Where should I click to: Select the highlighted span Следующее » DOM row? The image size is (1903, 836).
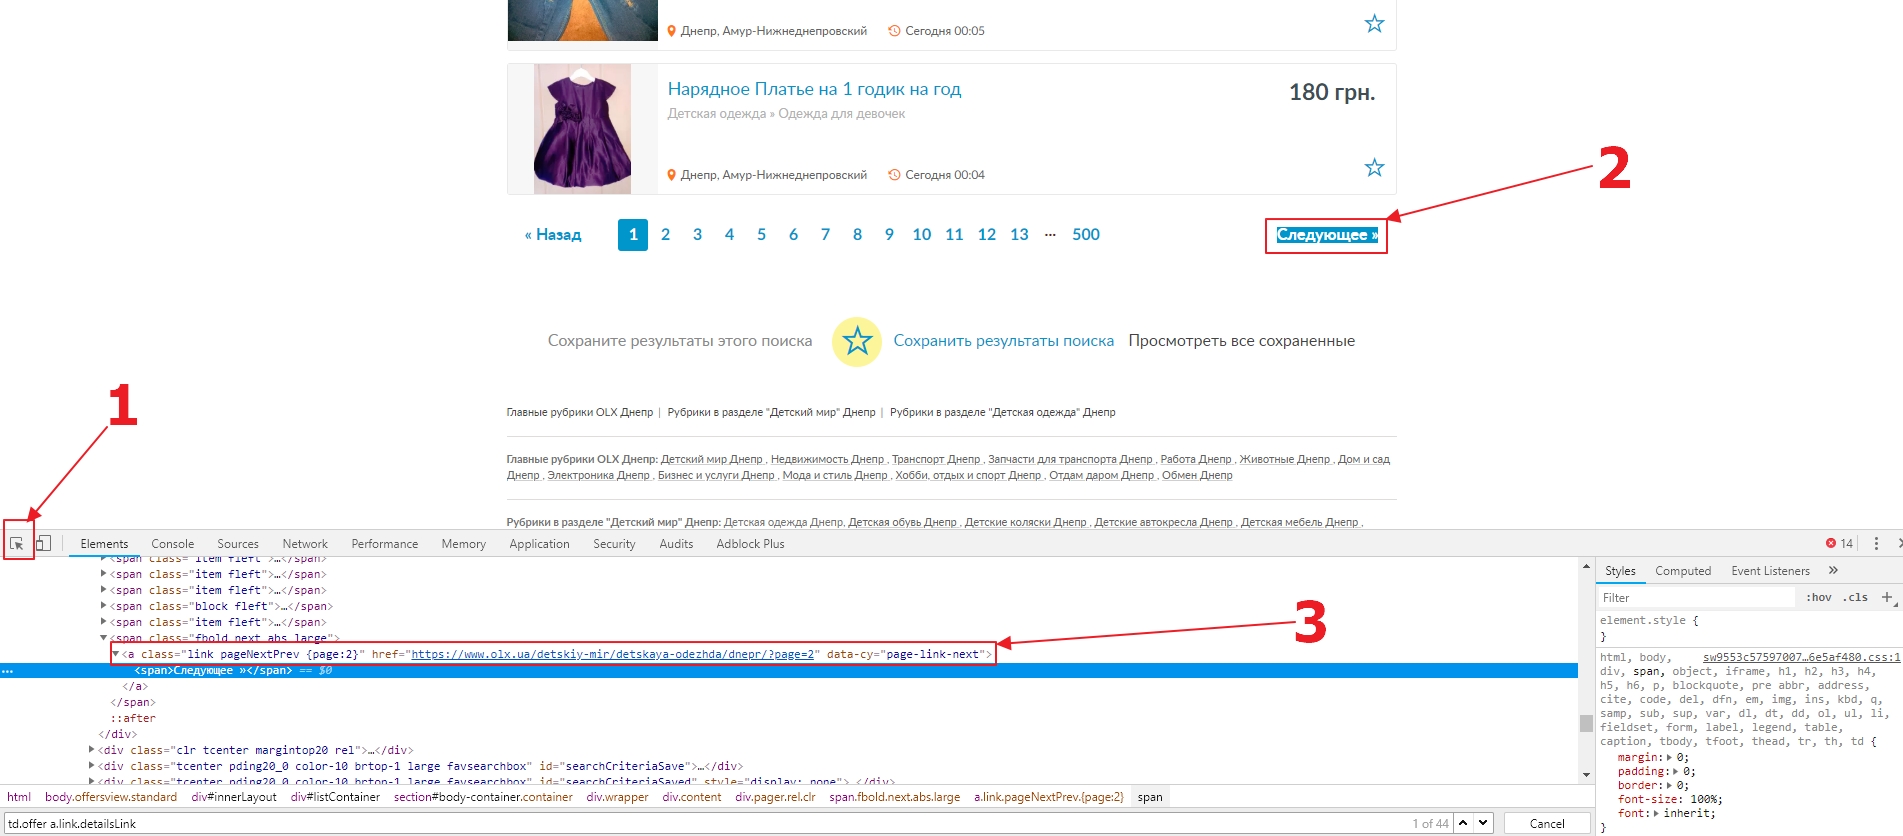pyautogui.click(x=789, y=671)
